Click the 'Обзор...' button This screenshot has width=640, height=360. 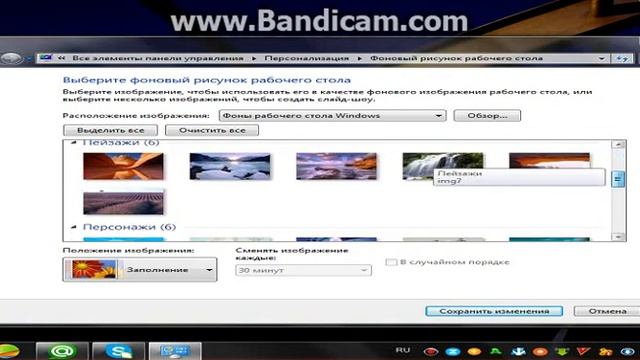pos(487,116)
